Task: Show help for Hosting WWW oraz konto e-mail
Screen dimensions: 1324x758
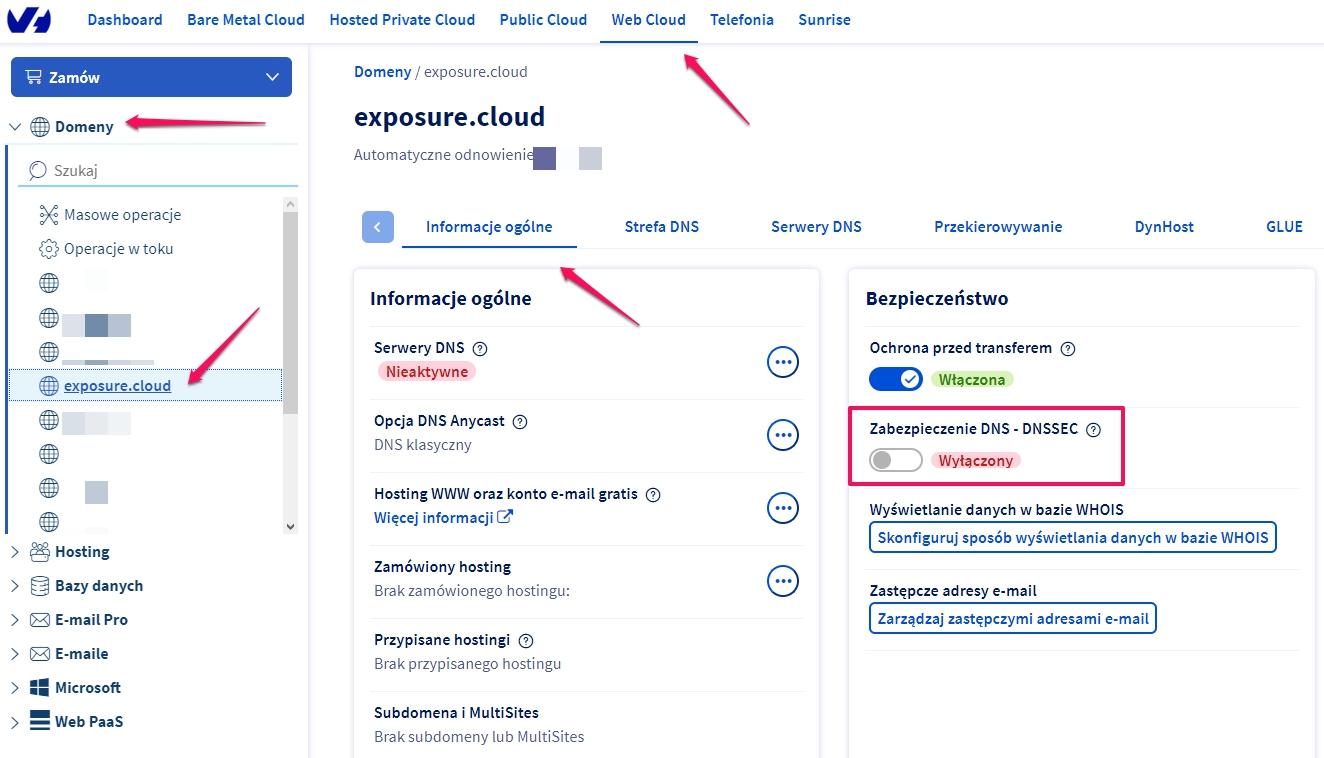Action: (653, 495)
